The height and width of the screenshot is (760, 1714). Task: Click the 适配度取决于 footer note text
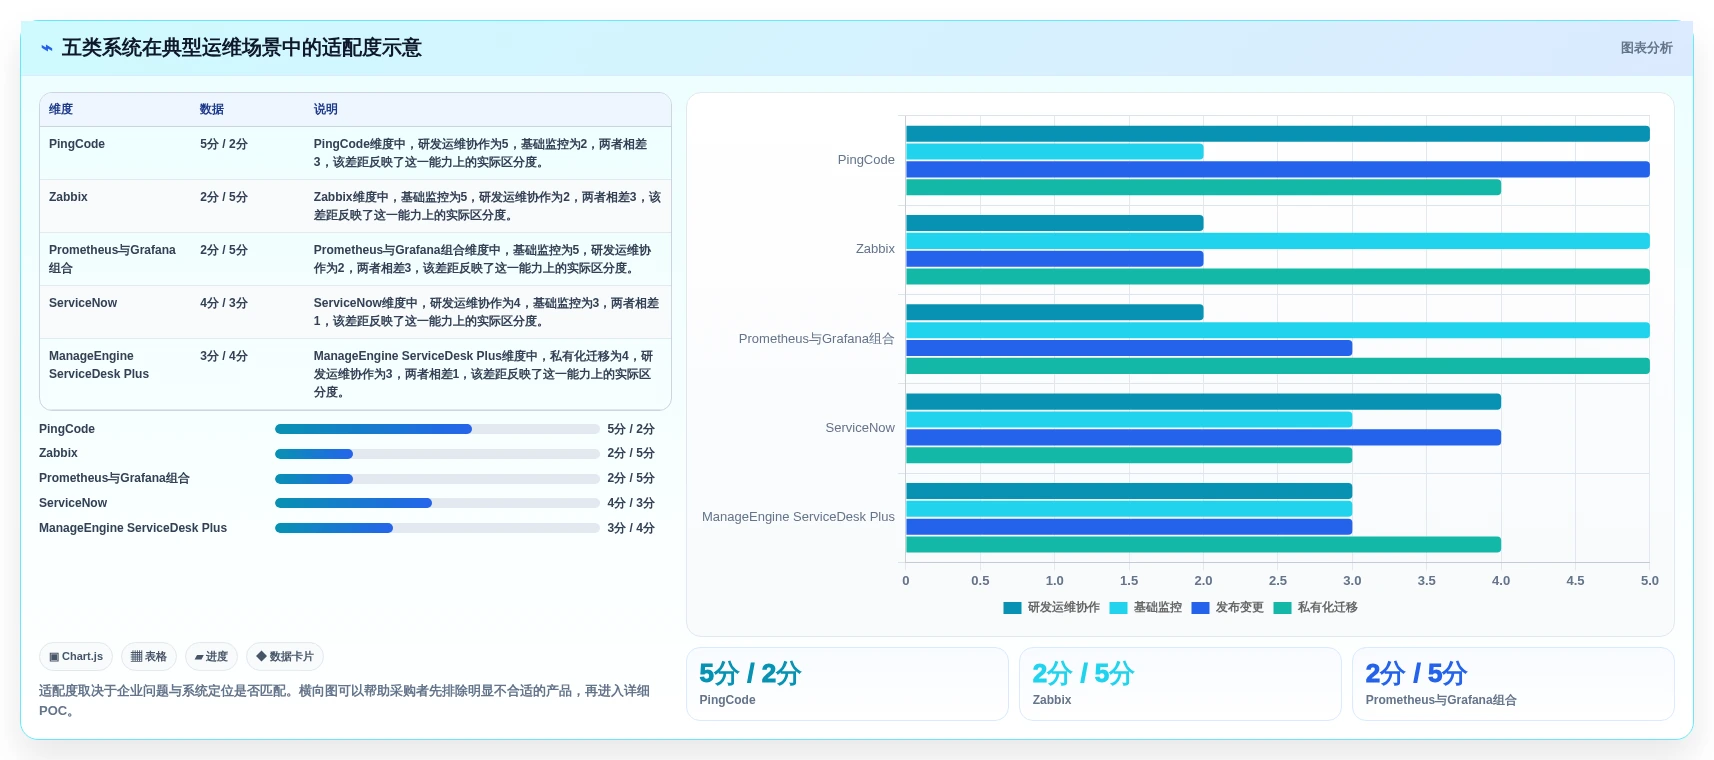(x=345, y=701)
